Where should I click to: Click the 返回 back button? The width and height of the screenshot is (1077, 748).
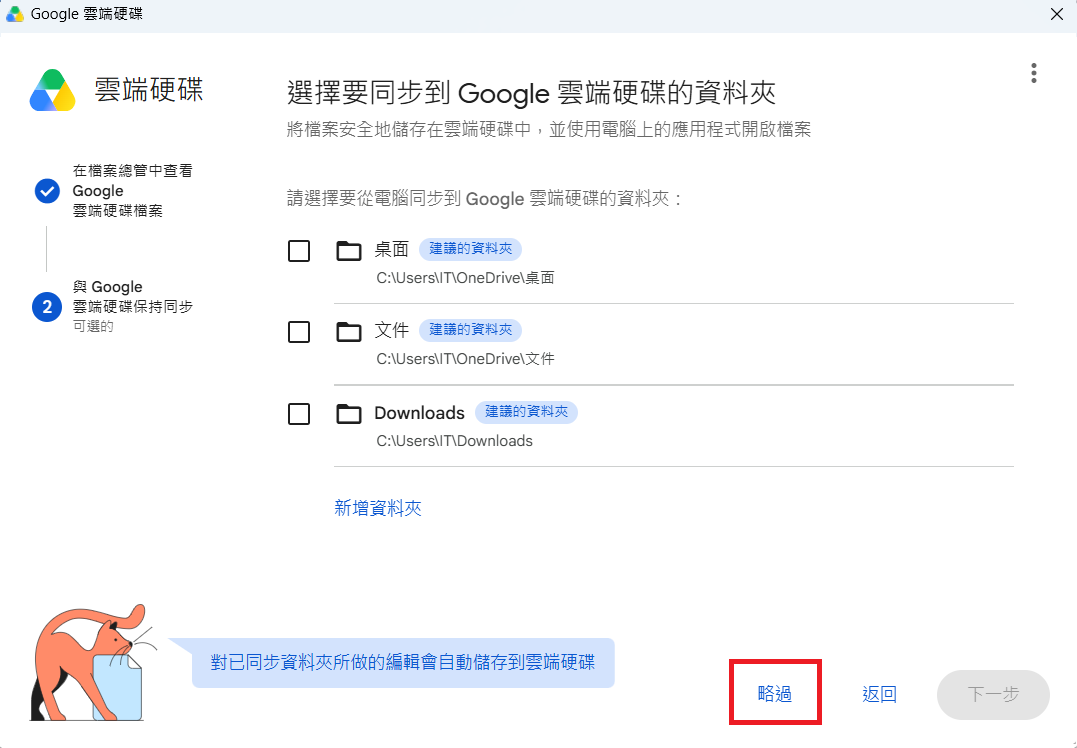pyautogui.click(x=879, y=694)
